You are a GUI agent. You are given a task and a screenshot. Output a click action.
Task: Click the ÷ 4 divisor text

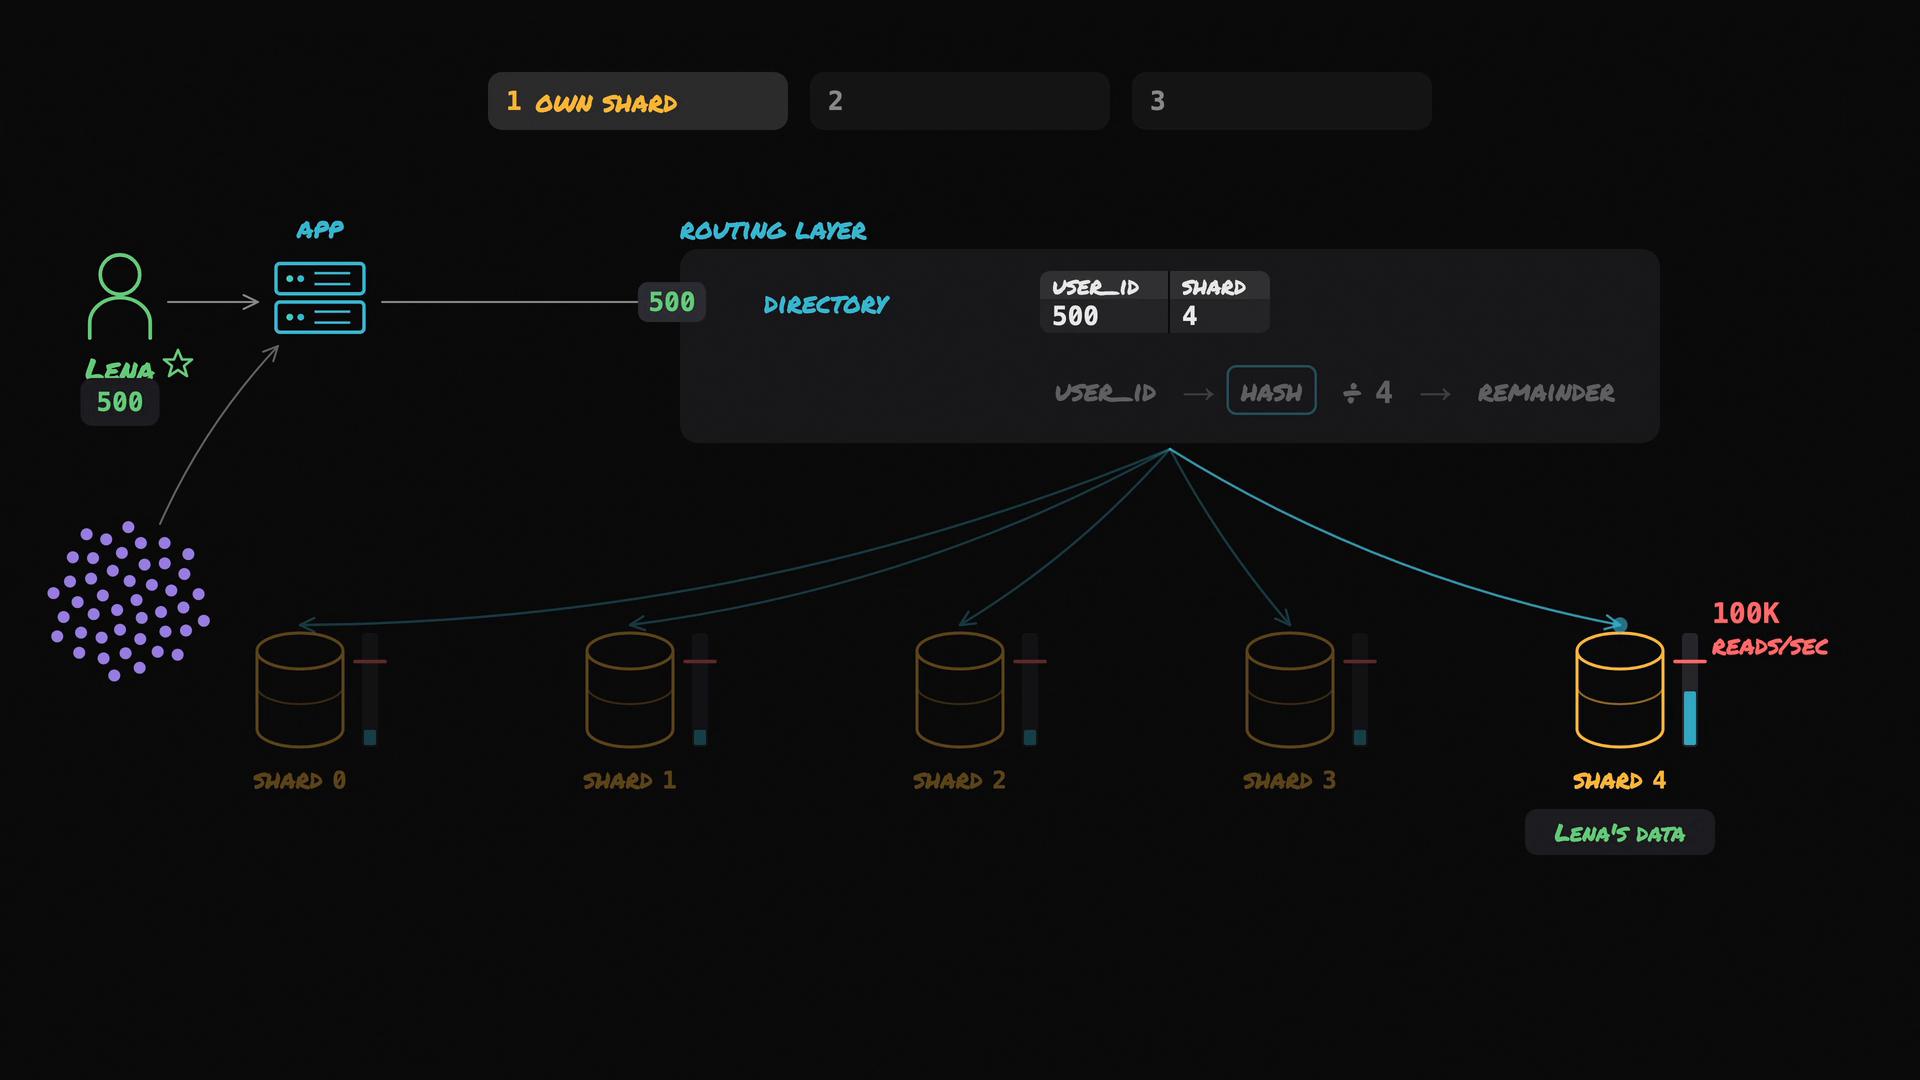[1367, 392]
